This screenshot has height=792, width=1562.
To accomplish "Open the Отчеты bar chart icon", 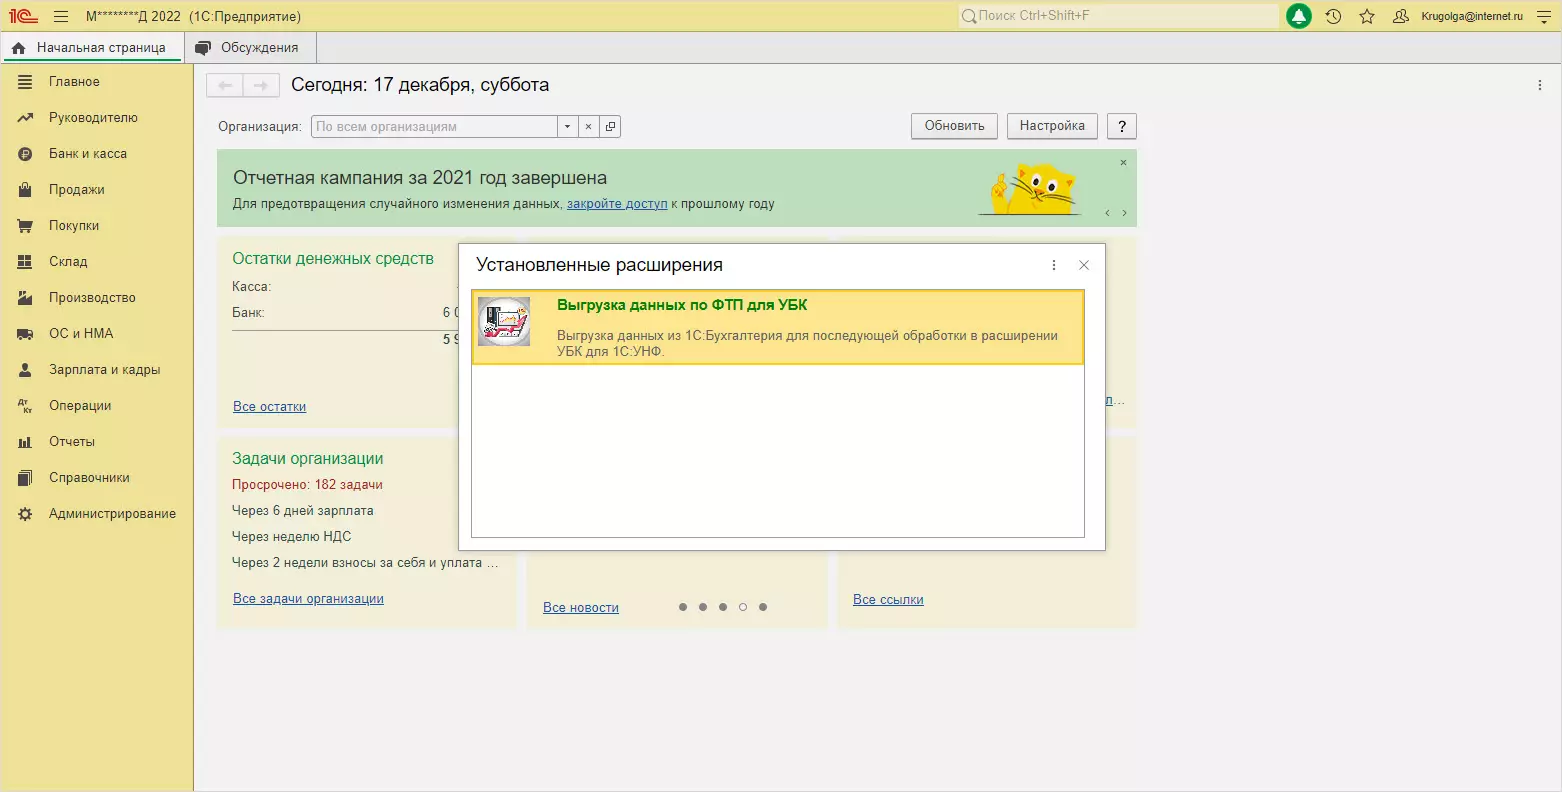I will [x=26, y=442].
